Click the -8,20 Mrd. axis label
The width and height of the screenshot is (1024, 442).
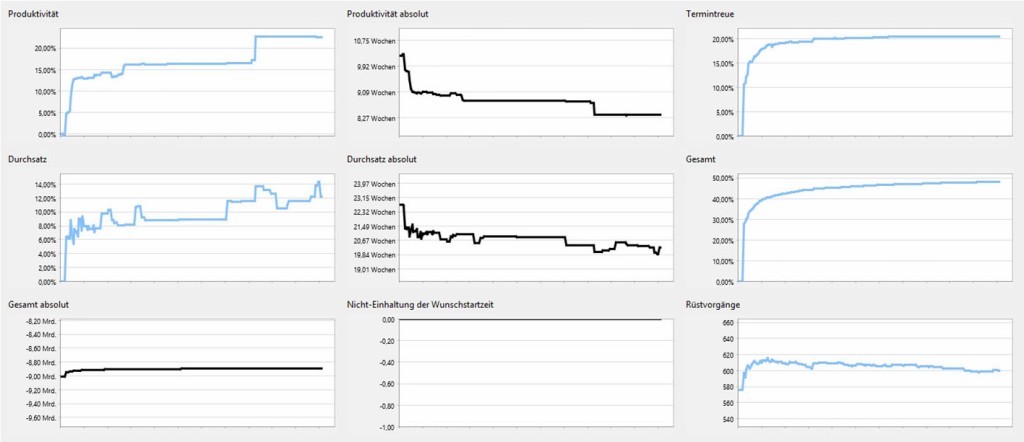(39, 320)
